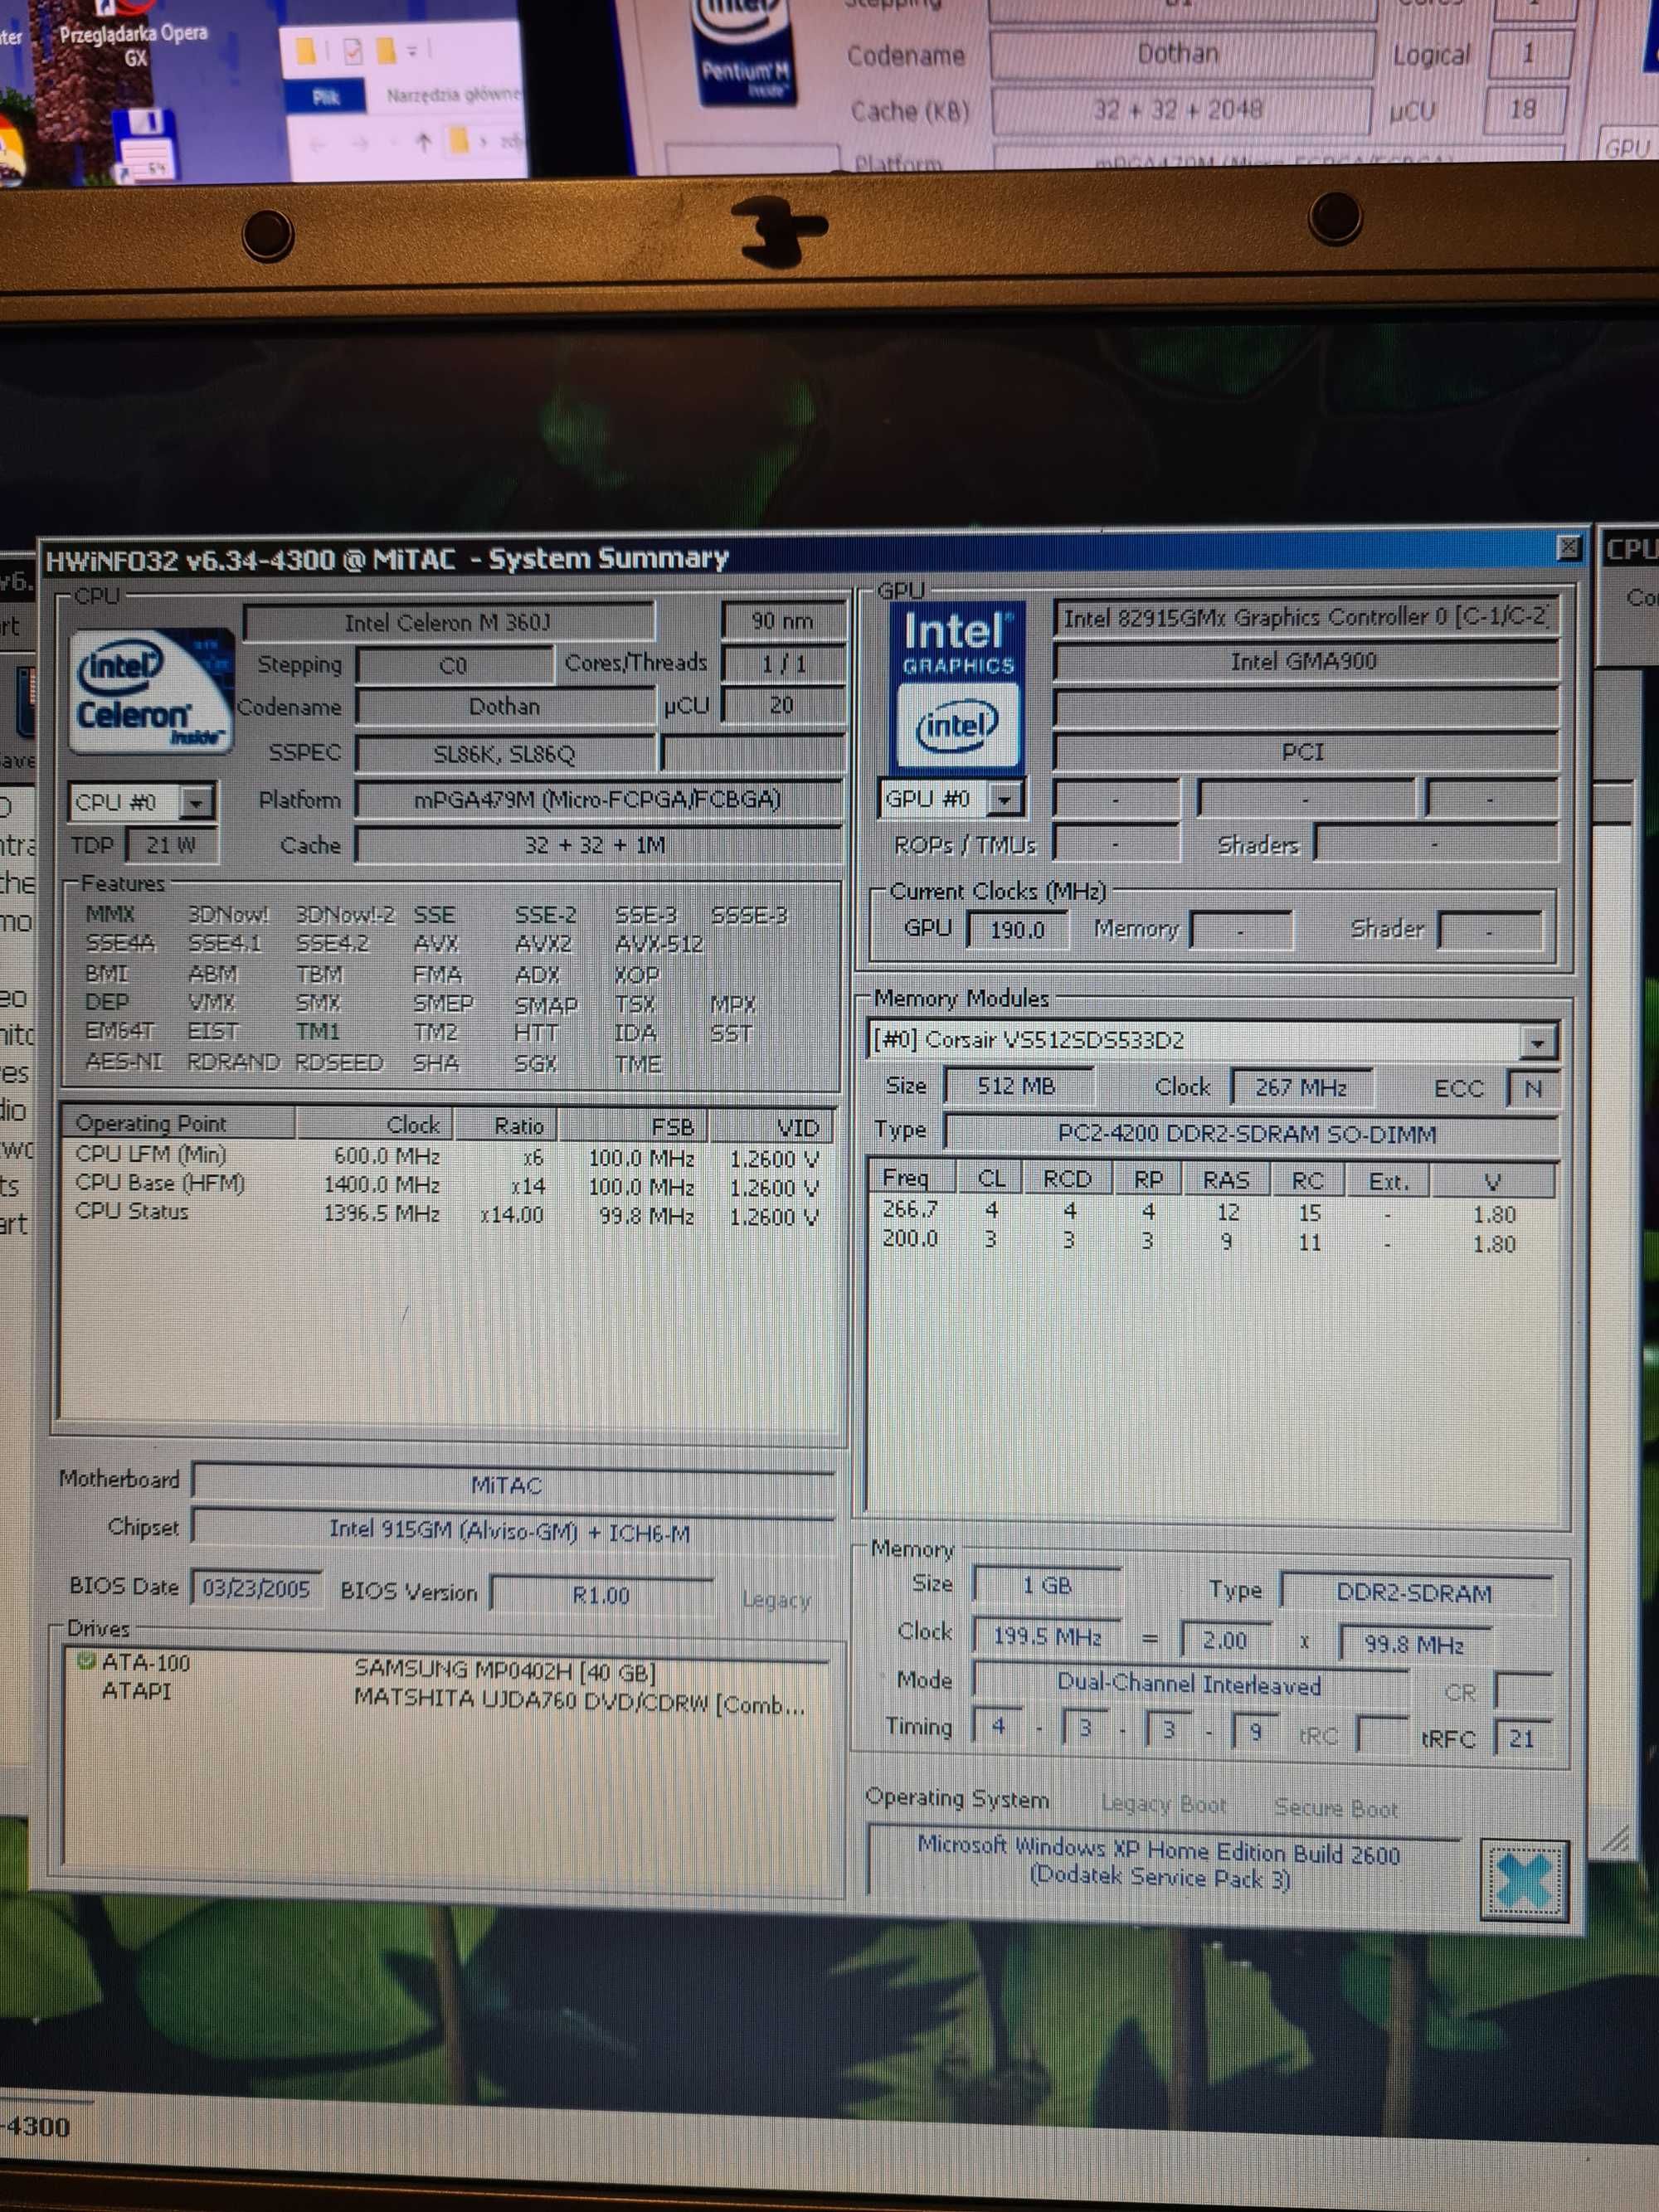Click the ECC N field
1659x2212 pixels.
pos(1532,1088)
